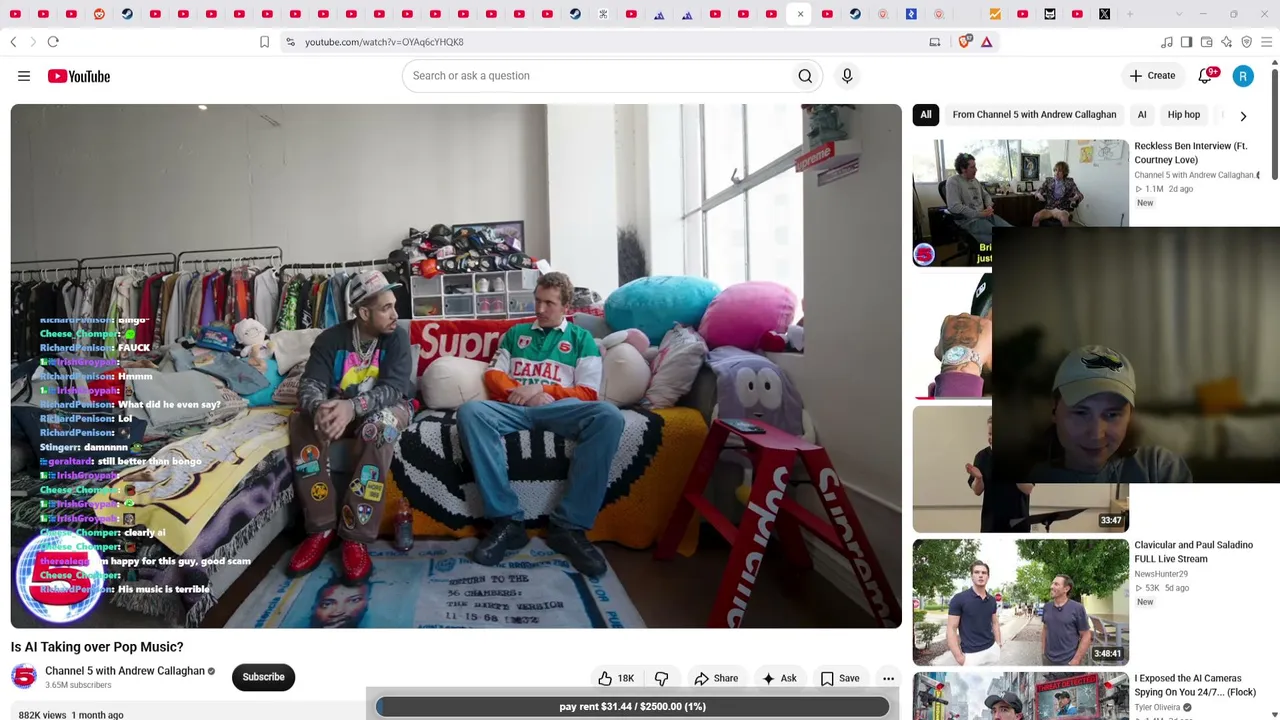Open the Brave Shields icon
This screenshot has height=720, width=1280.
[965, 42]
